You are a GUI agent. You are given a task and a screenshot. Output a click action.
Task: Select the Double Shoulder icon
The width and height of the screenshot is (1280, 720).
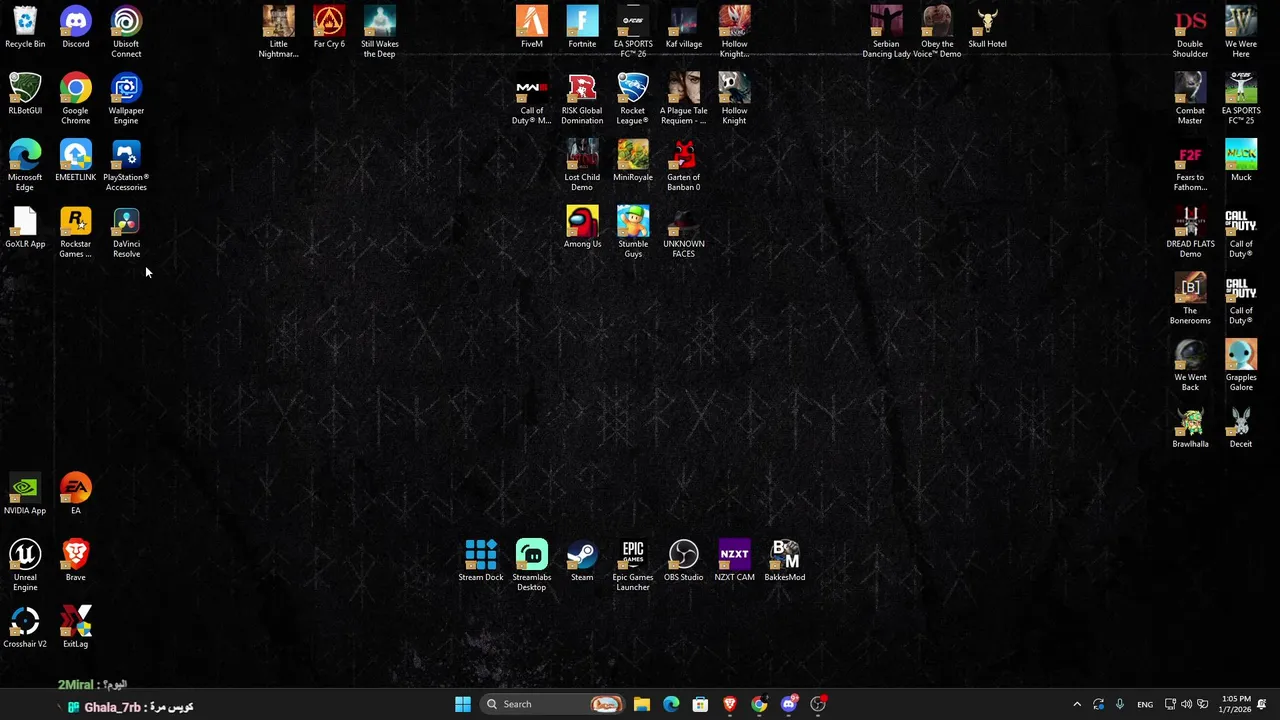pos(1190,32)
